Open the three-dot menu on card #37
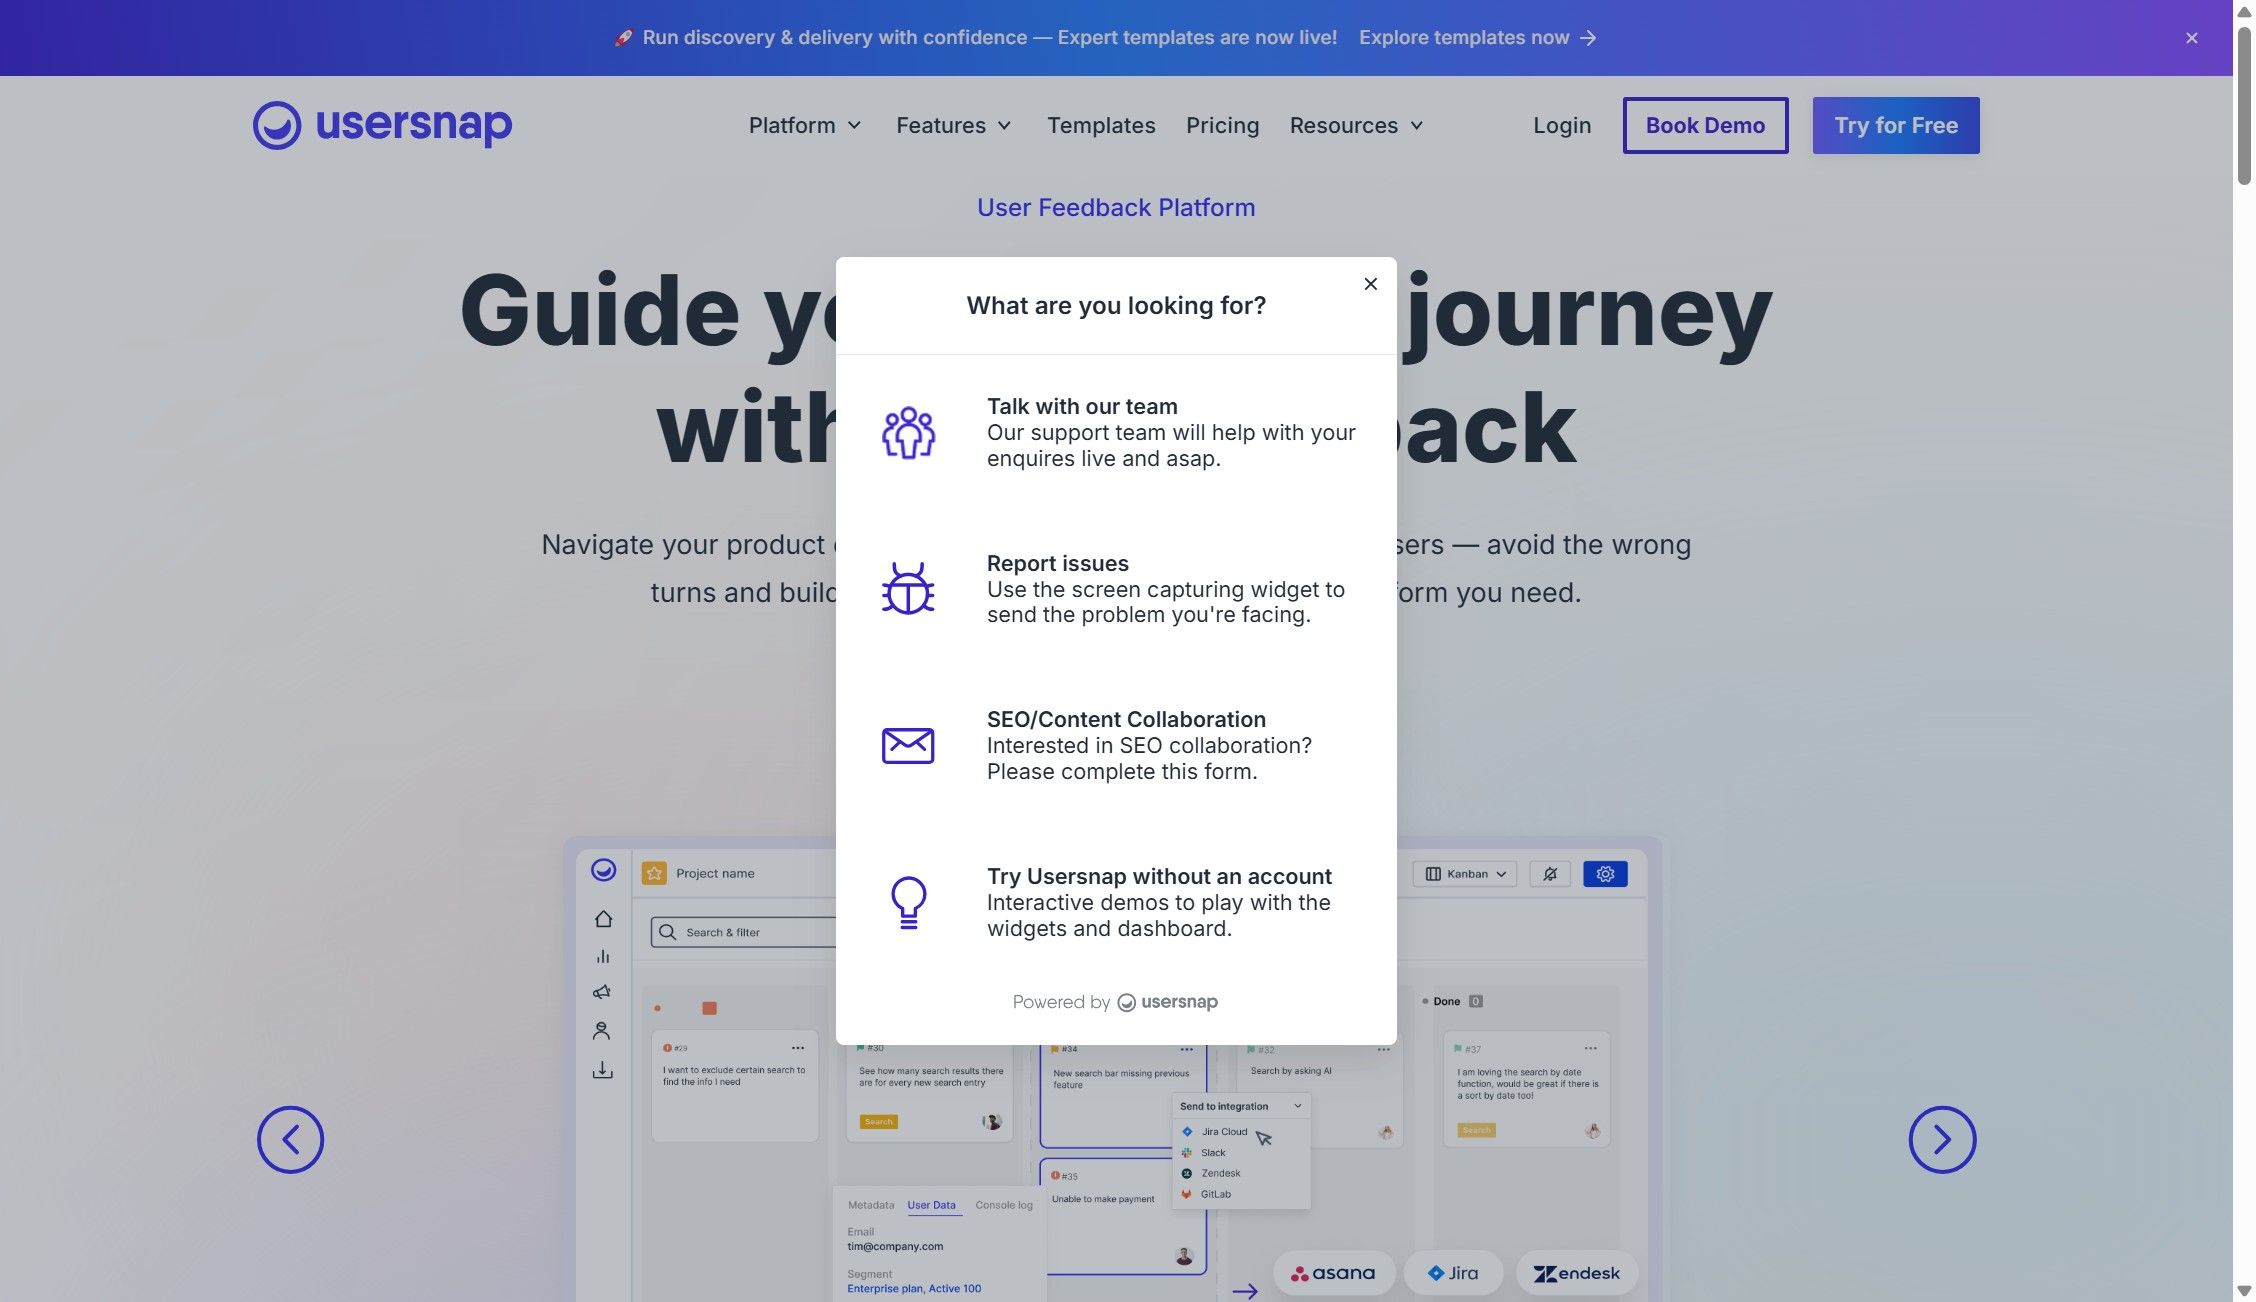This screenshot has height=1302, width=2256. click(x=1590, y=1048)
